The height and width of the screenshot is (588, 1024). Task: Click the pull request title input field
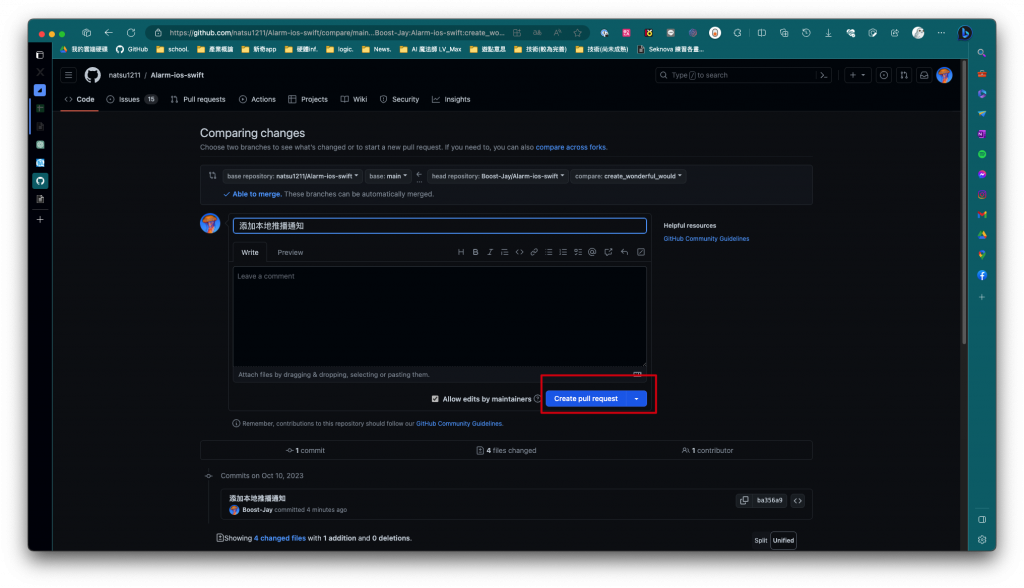[440, 225]
